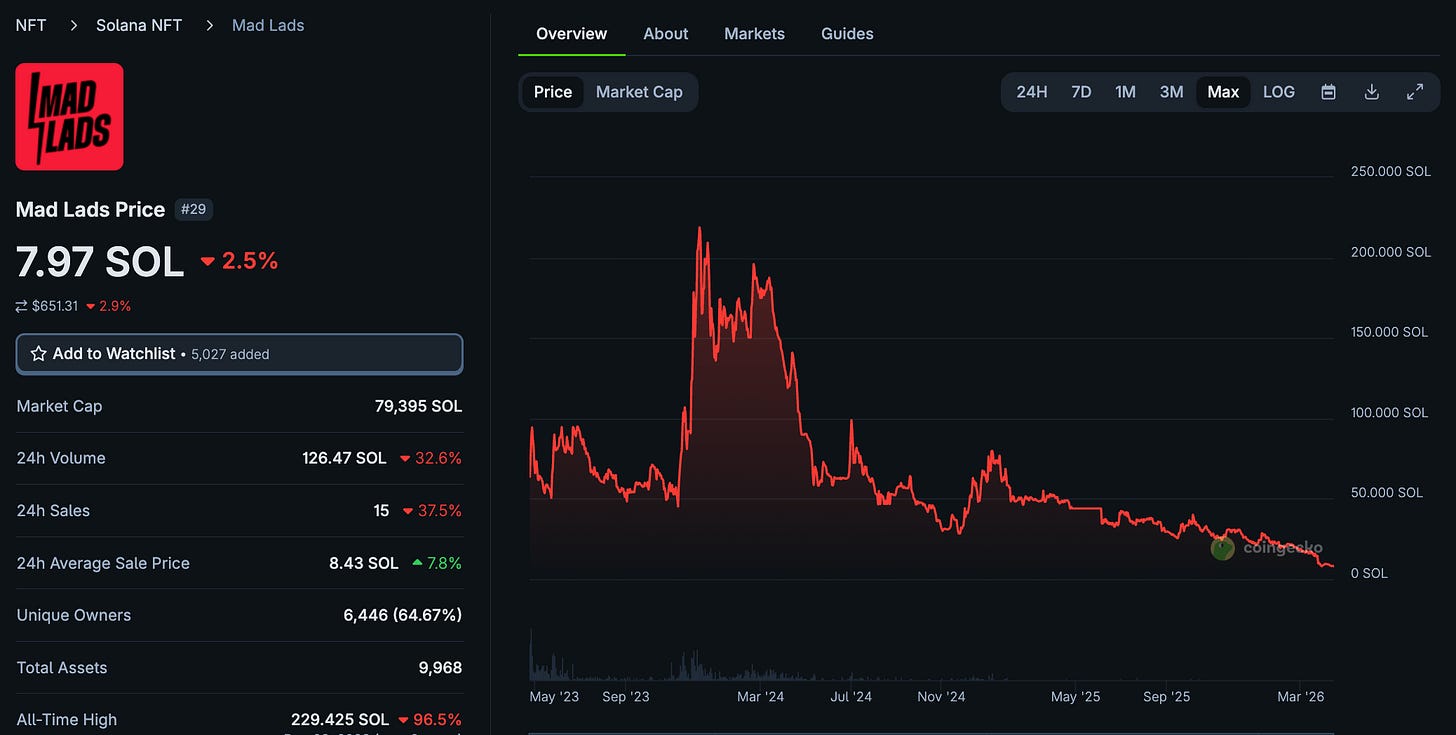Click the NFT breadcrumb link

pos(31,25)
